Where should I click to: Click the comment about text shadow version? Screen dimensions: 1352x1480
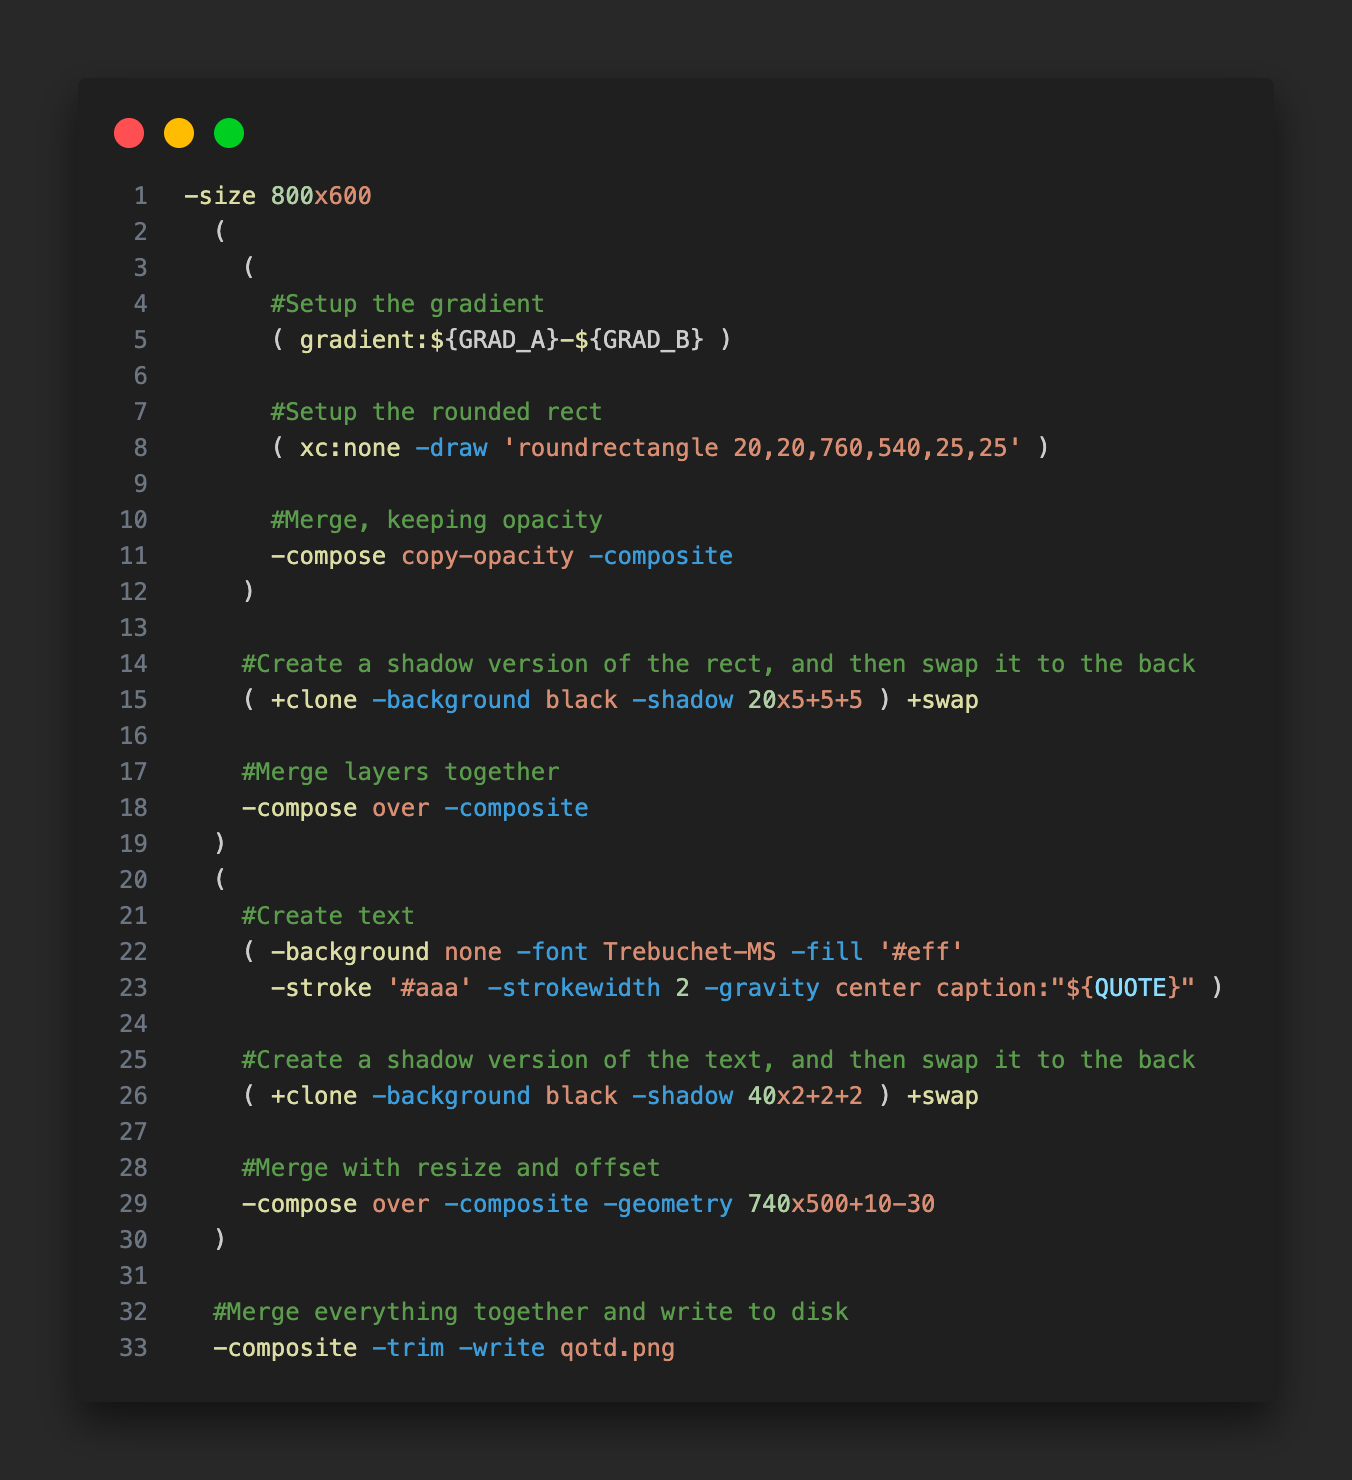[x=718, y=1060]
